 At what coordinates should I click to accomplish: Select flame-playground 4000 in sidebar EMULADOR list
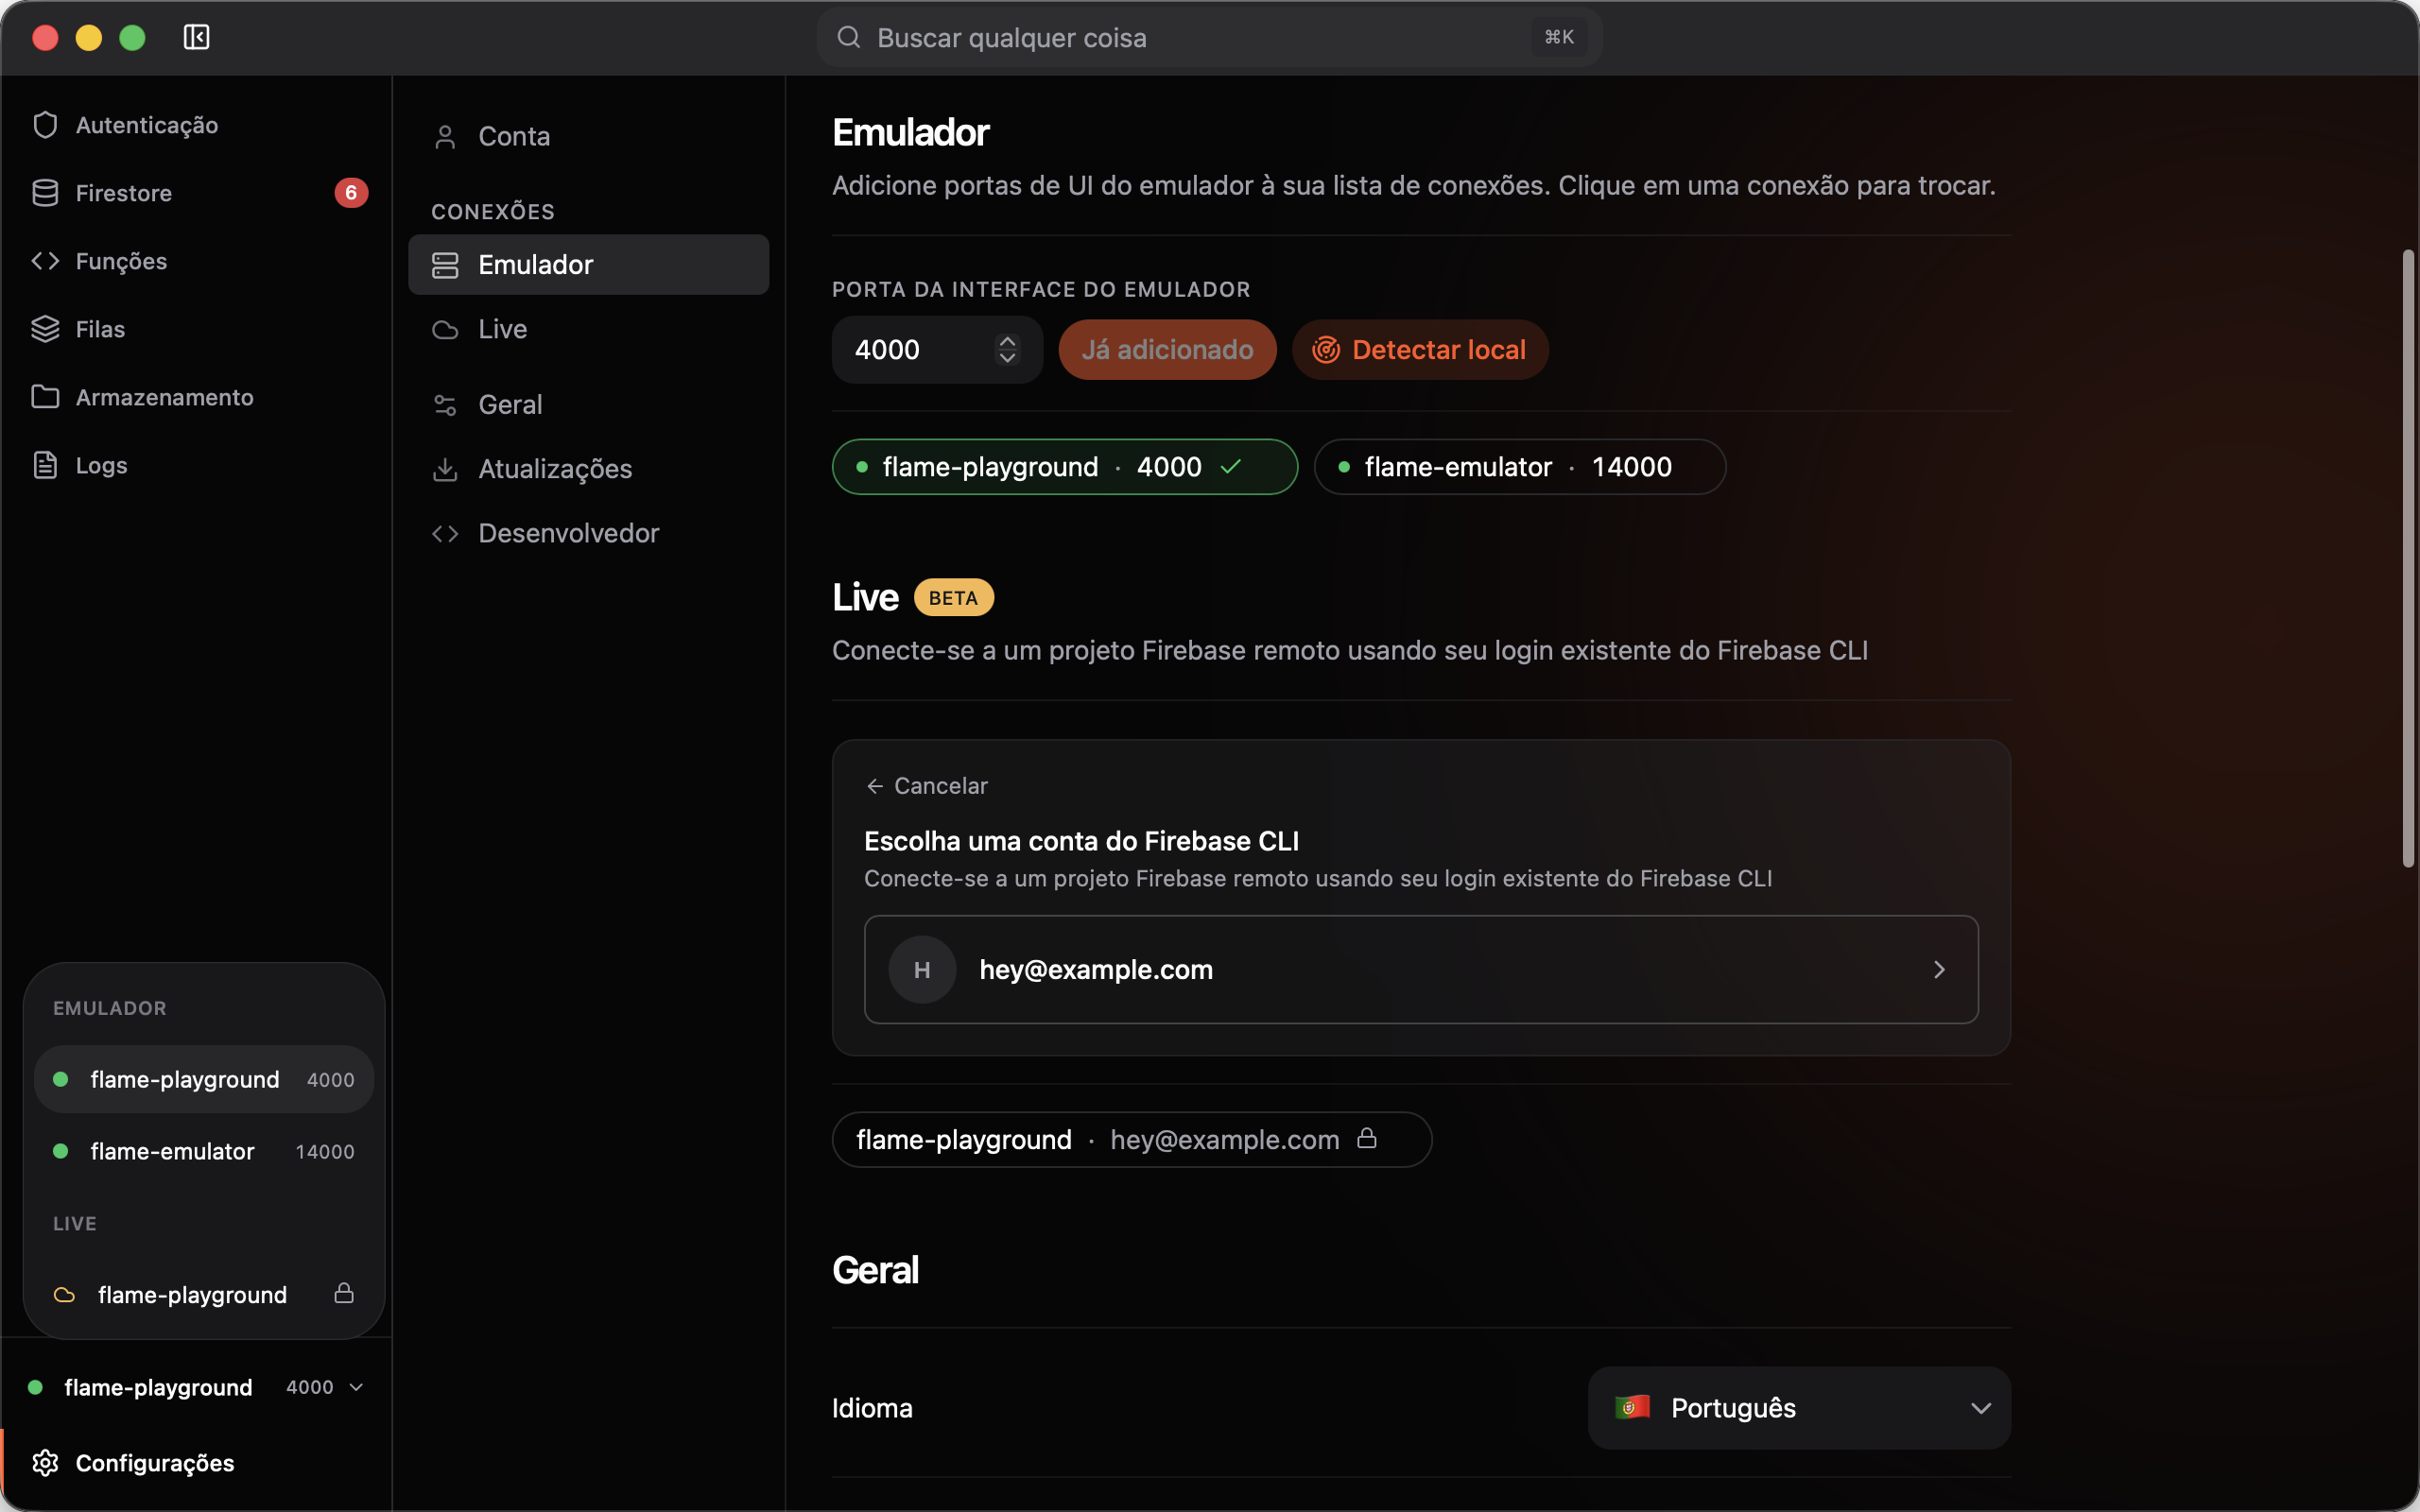tap(204, 1079)
